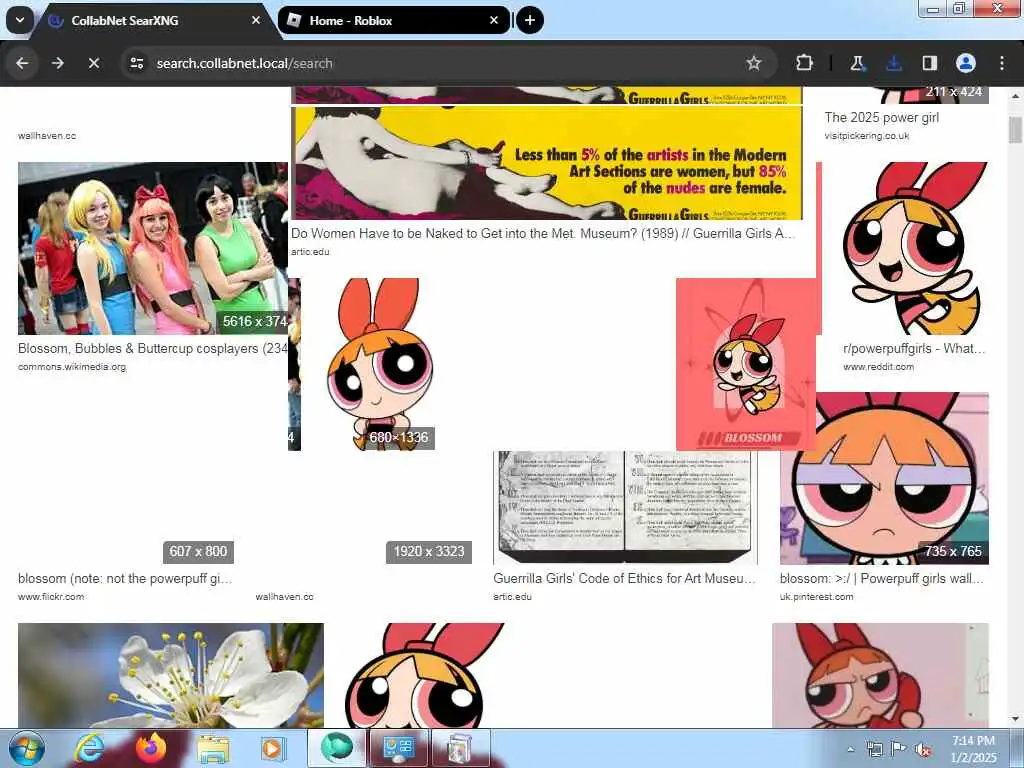Viewport: 1024px width, 768px height.
Task: Switch to the CollabNet SearXNG tab
Action: point(150,20)
